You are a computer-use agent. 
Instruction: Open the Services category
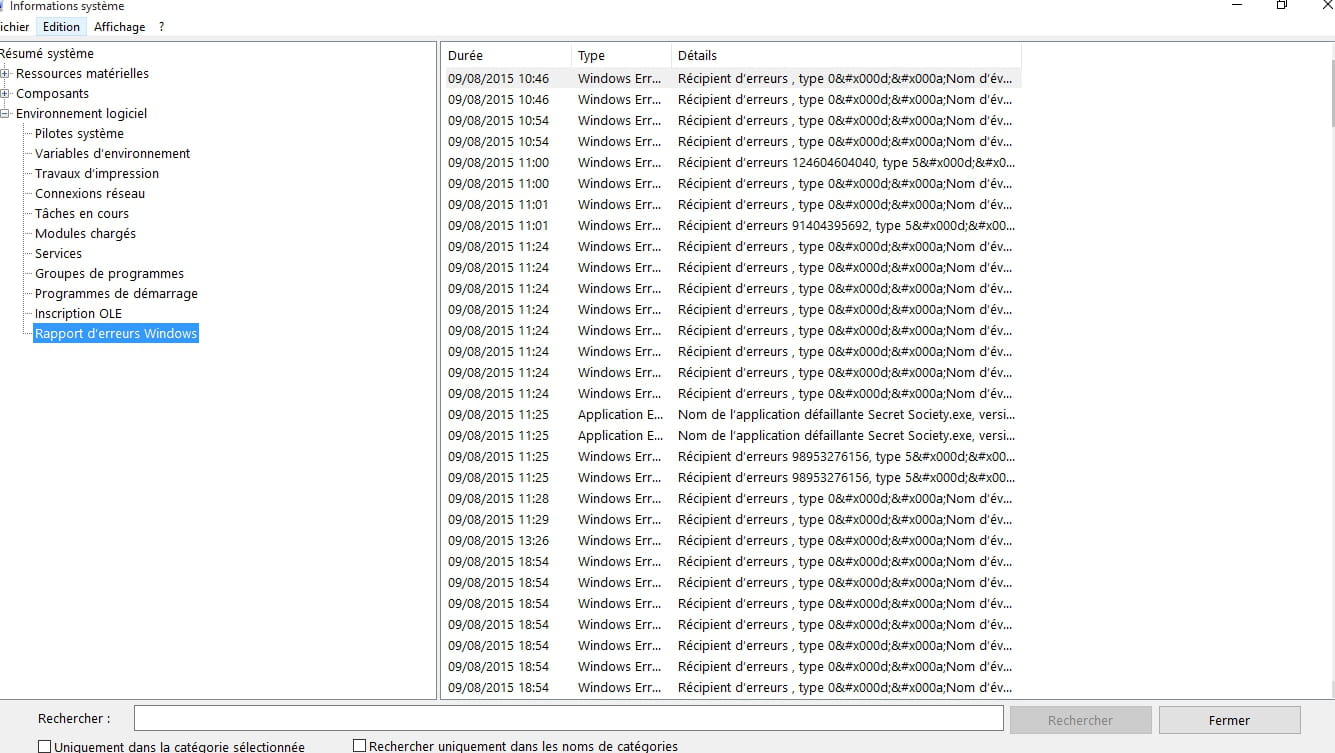[58, 254]
